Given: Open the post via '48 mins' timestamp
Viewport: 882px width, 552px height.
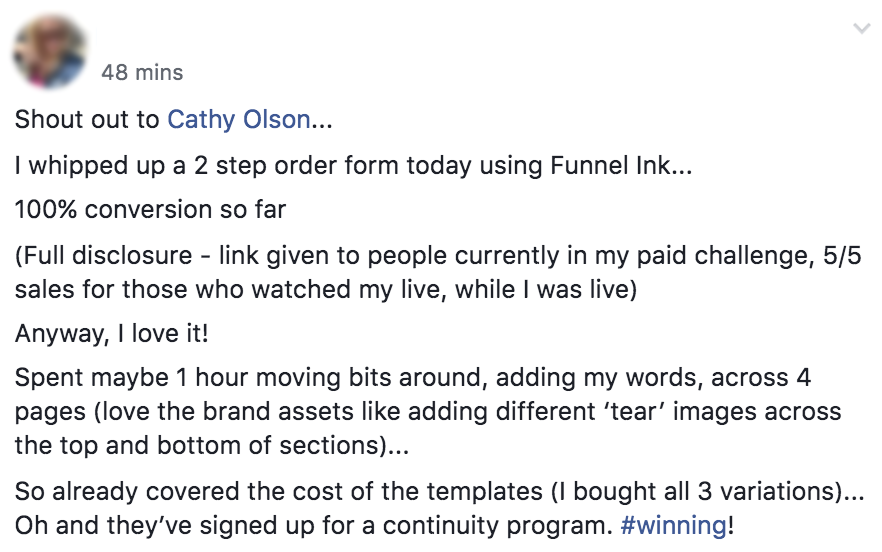Looking at the screenshot, I should tap(143, 73).
